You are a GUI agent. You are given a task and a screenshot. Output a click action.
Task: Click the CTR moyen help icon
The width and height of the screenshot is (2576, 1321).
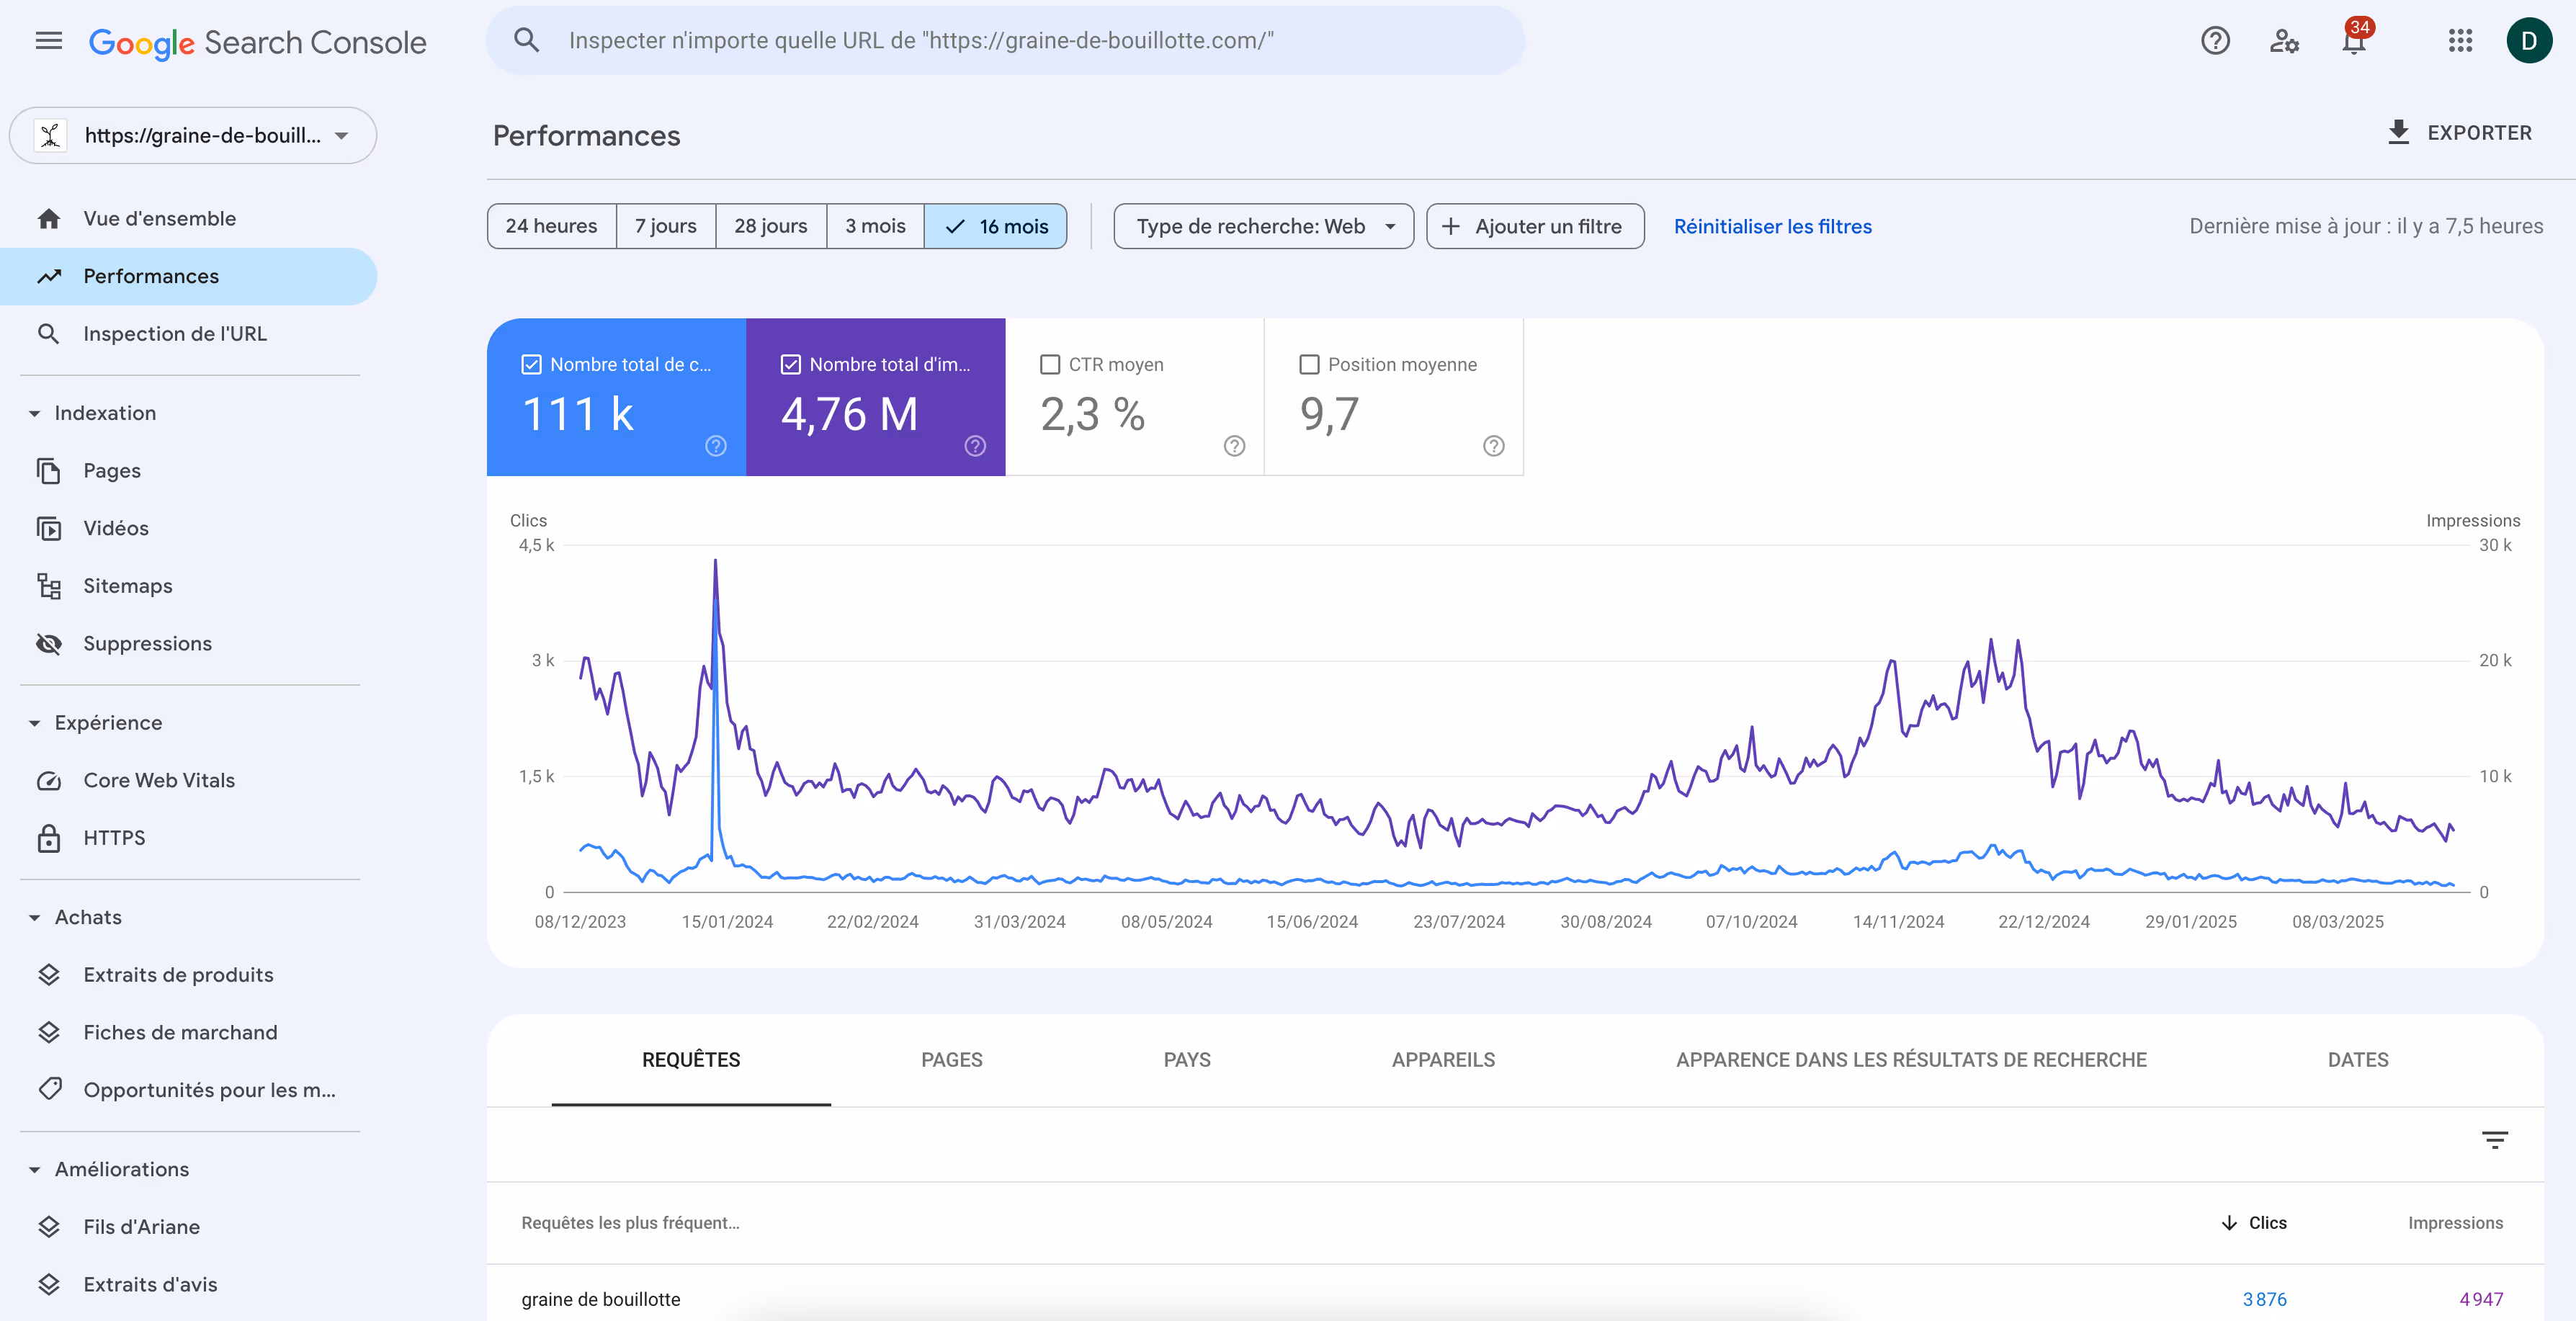point(1234,446)
